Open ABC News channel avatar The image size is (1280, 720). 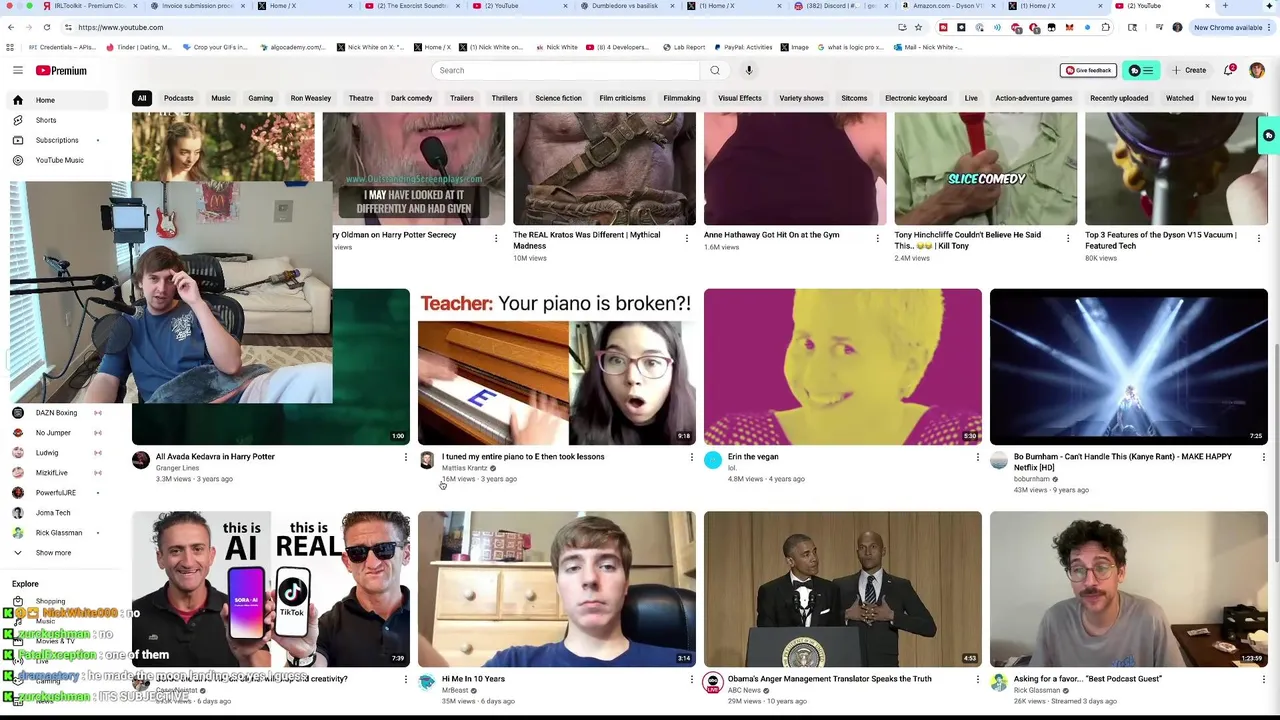click(713, 682)
